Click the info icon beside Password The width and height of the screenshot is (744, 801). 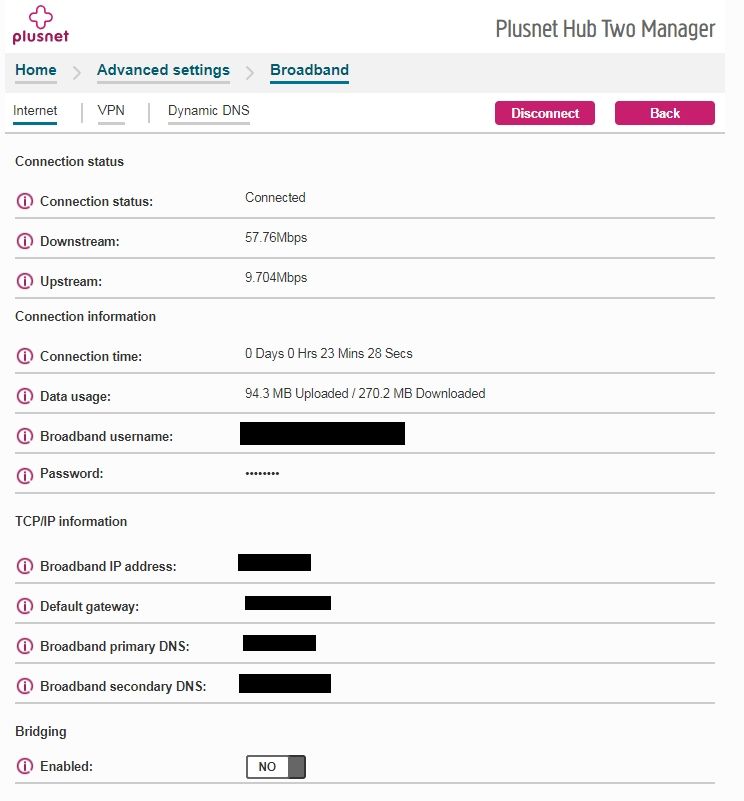click(x=25, y=476)
